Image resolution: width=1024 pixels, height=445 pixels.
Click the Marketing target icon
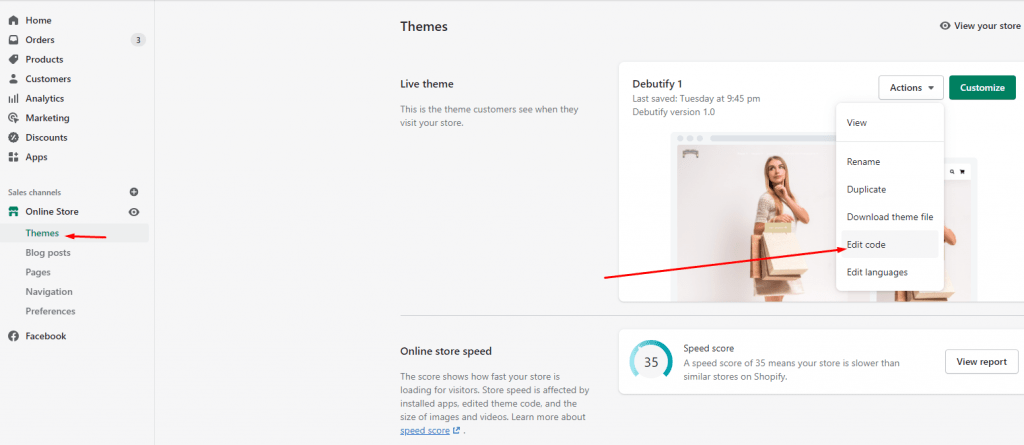point(13,118)
